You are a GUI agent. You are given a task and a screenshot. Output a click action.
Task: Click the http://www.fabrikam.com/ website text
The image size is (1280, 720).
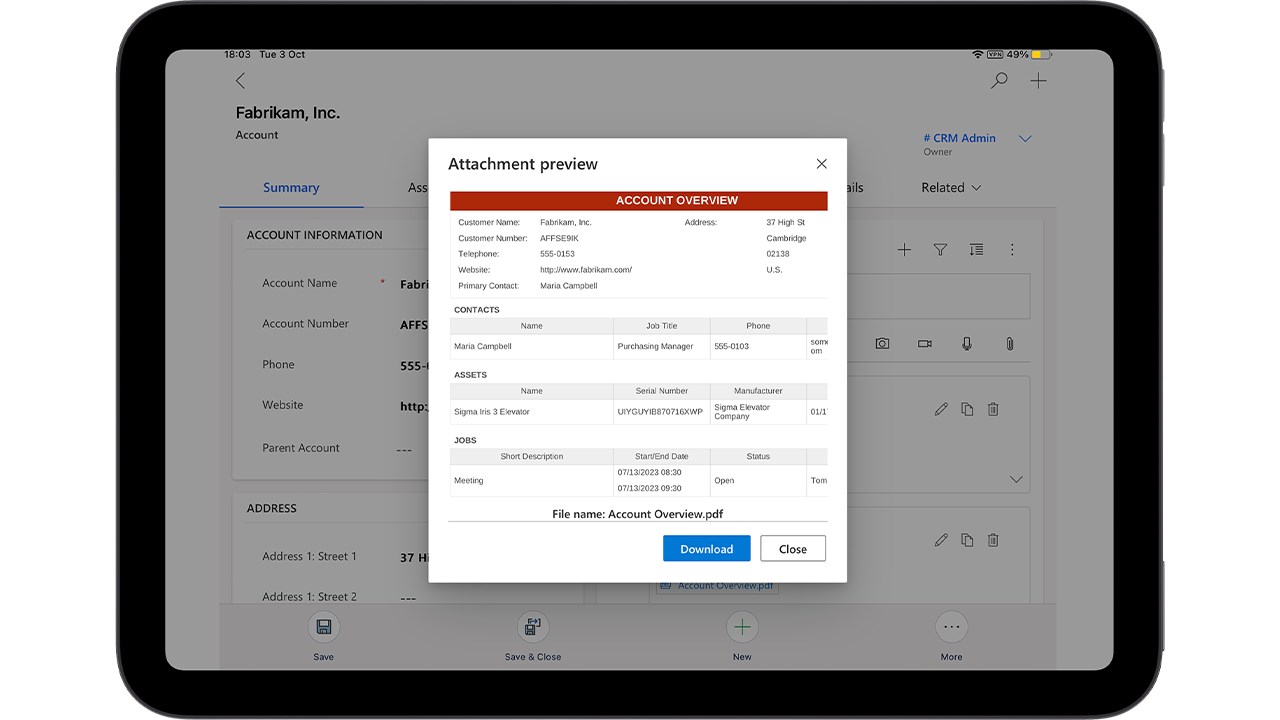(x=586, y=270)
